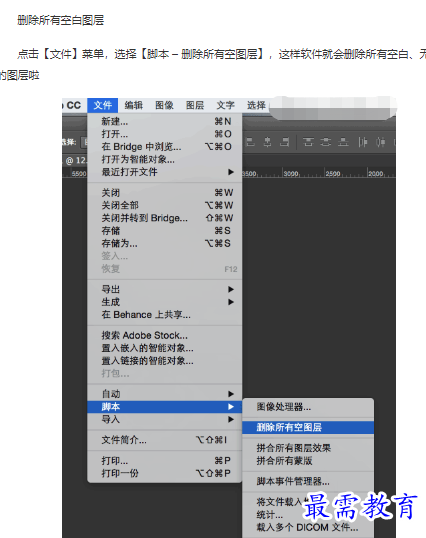Expand the 导出 submenu
This screenshot has height=538, width=426.
click(x=165, y=290)
